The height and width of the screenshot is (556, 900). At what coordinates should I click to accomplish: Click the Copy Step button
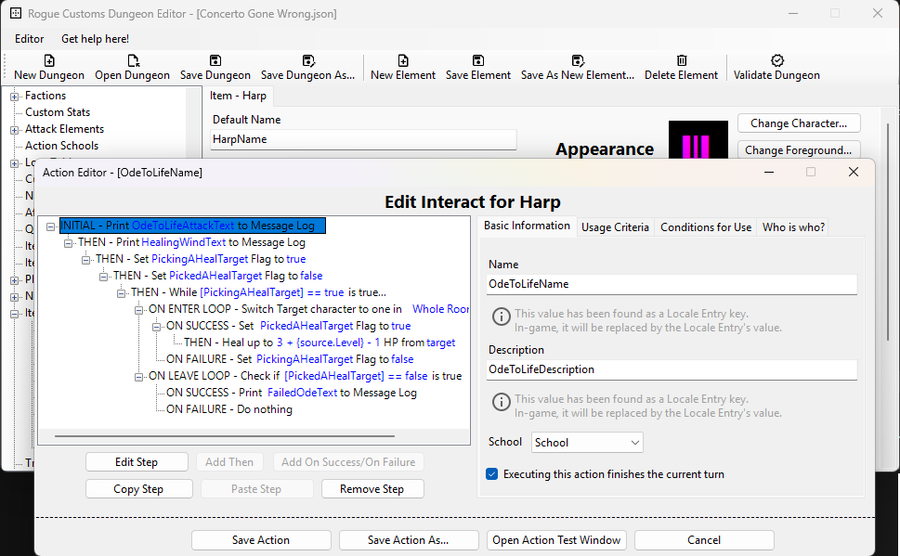[x=138, y=489]
